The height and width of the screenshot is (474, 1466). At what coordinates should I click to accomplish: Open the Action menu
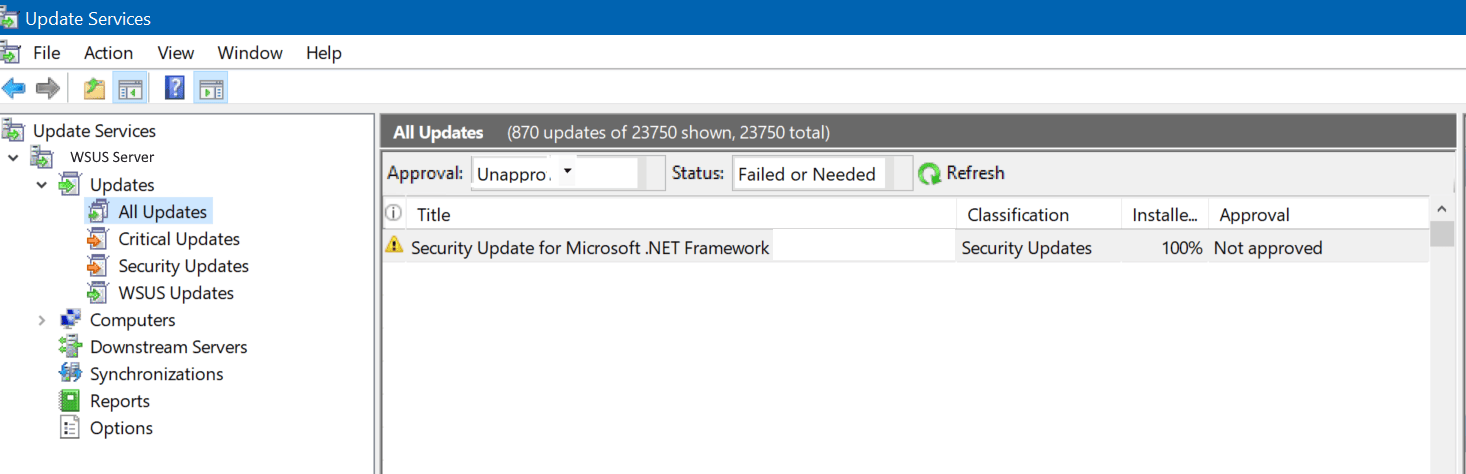pos(108,53)
